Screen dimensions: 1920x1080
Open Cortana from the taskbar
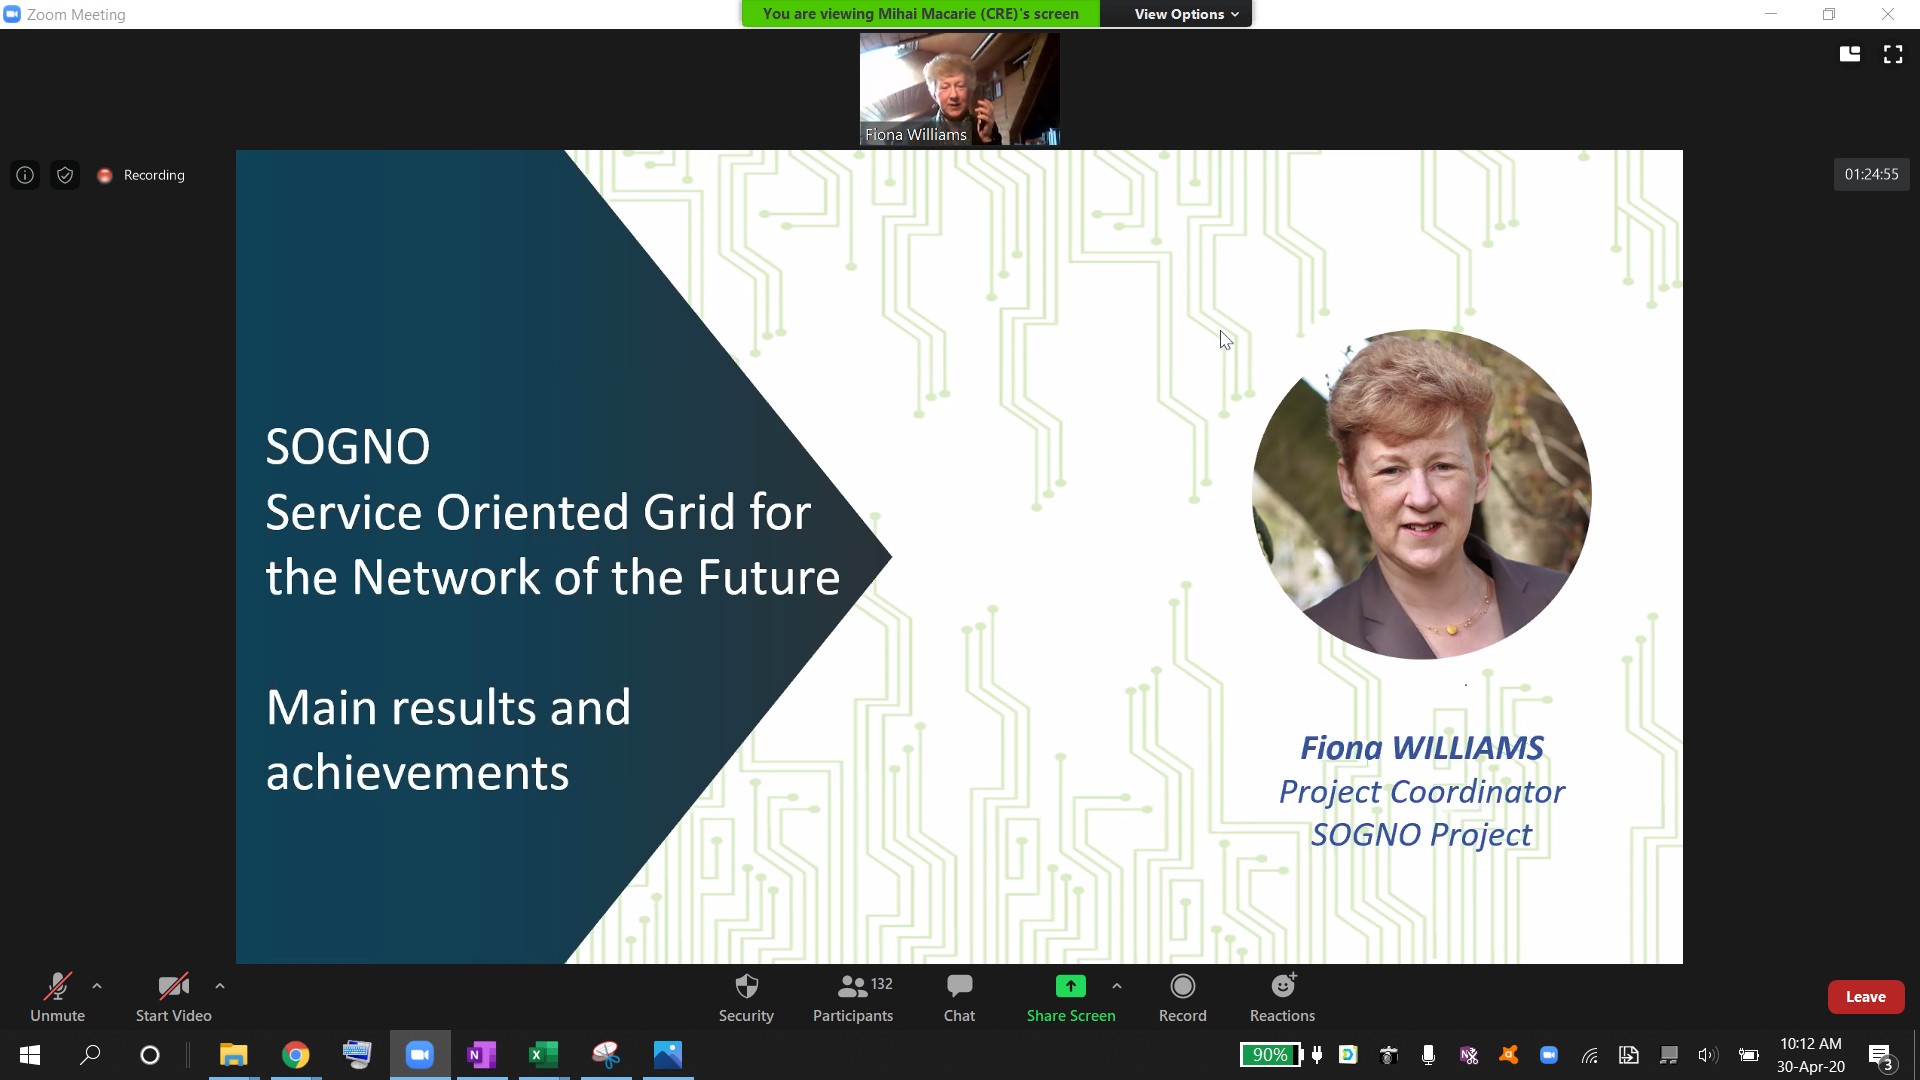point(150,1055)
